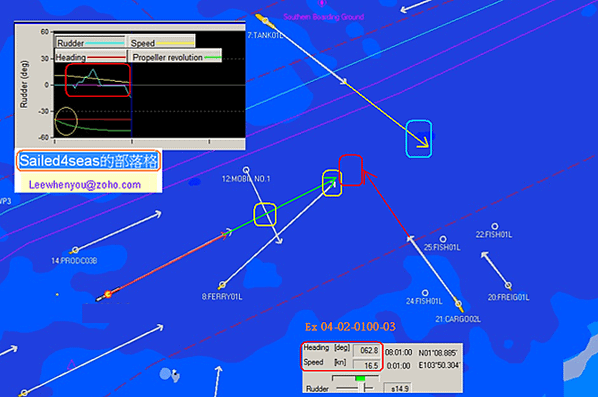Screen dimensions: 598x397
Task: Click the 25.FISH01L target circle
Action: [443, 239]
